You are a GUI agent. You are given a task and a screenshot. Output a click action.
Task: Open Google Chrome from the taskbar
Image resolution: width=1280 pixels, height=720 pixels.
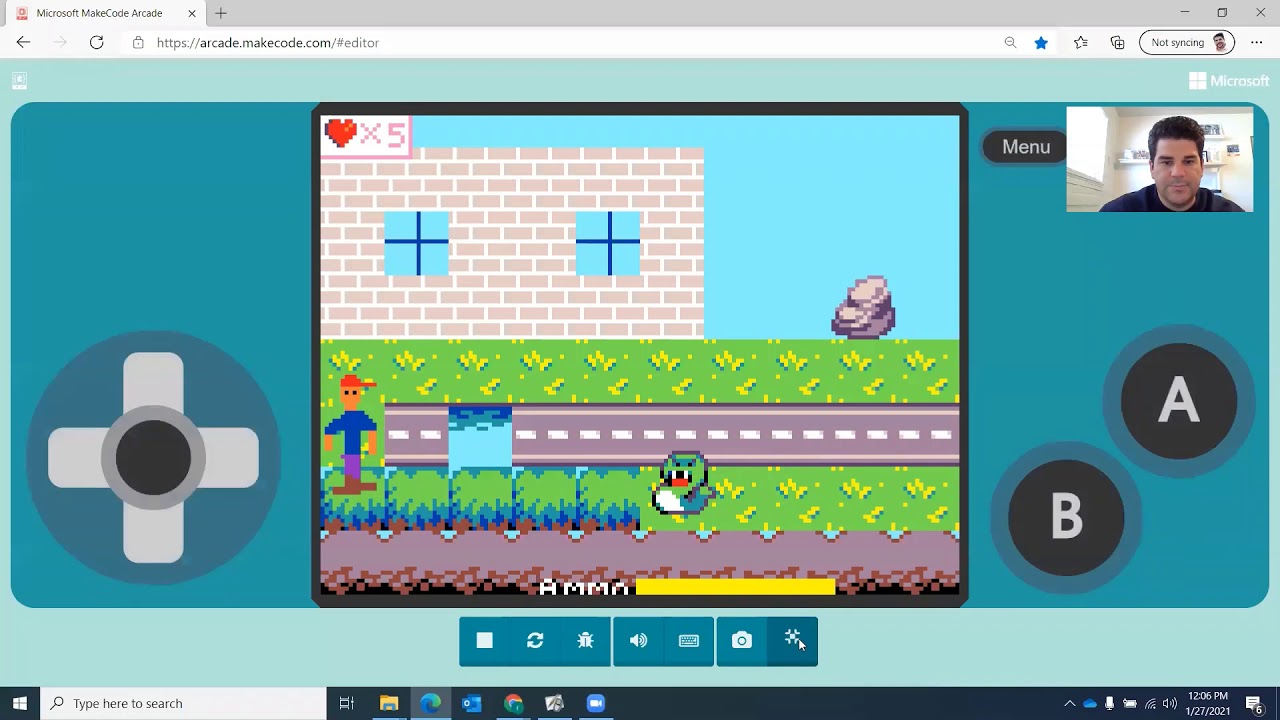[x=513, y=703]
